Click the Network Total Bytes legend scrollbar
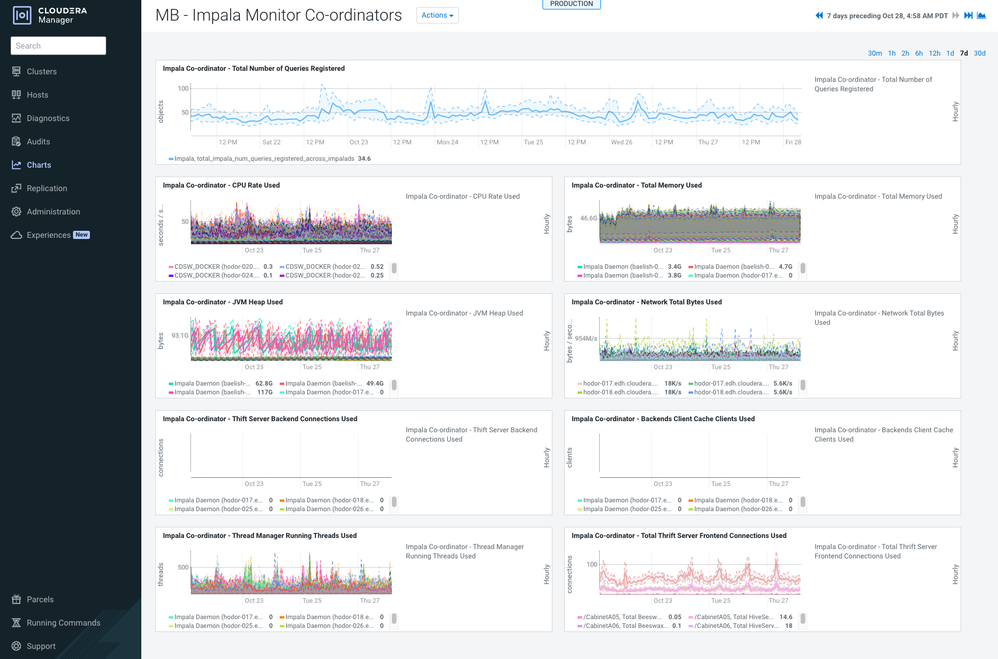The width and height of the screenshot is (998, 659). 803,385
